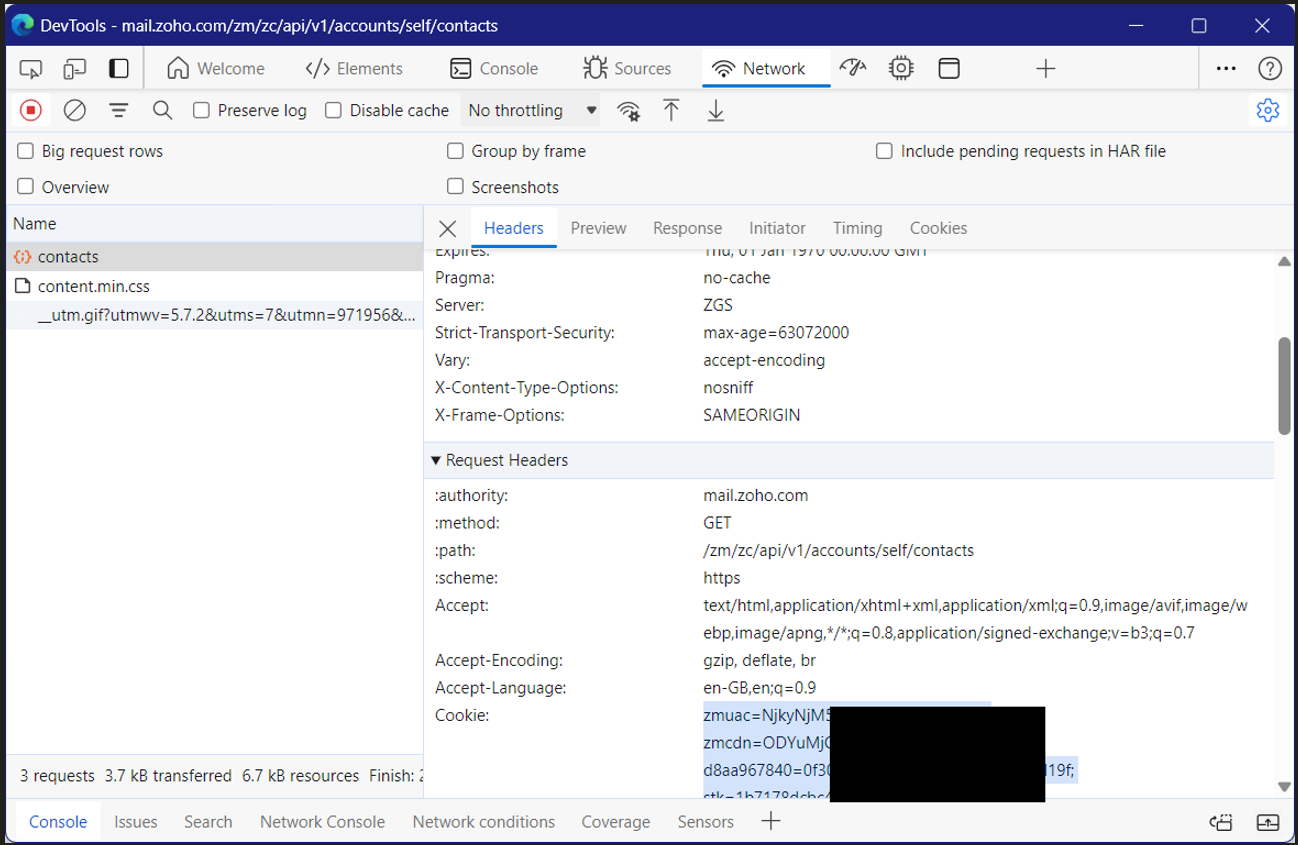Open the Application tool icon

click(x=948, y=68)
